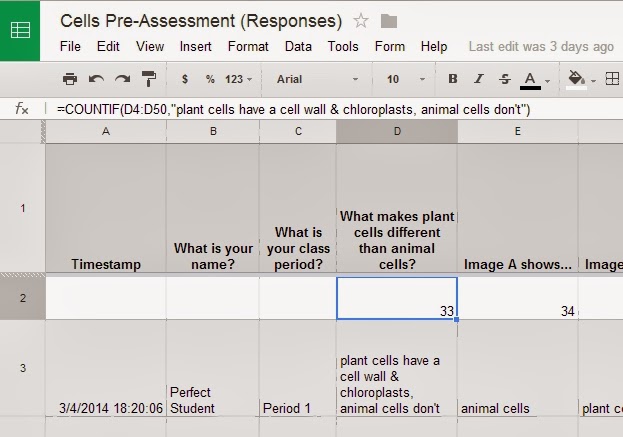623x437 pixels.
Task: Click the Redo arrow icon
Action: (x=123, y=79)
